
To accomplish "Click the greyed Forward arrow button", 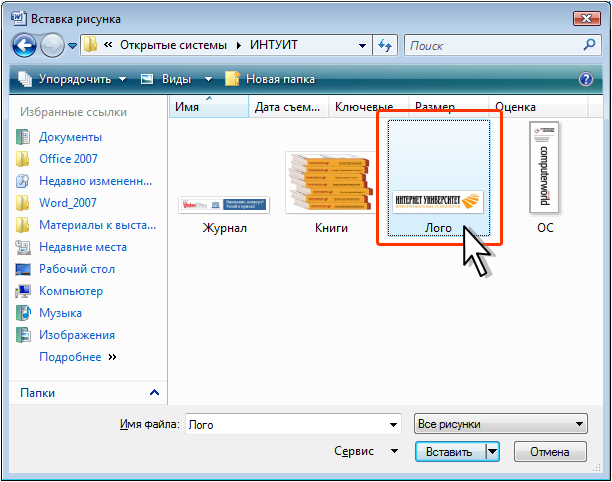I will click(52, 46).
